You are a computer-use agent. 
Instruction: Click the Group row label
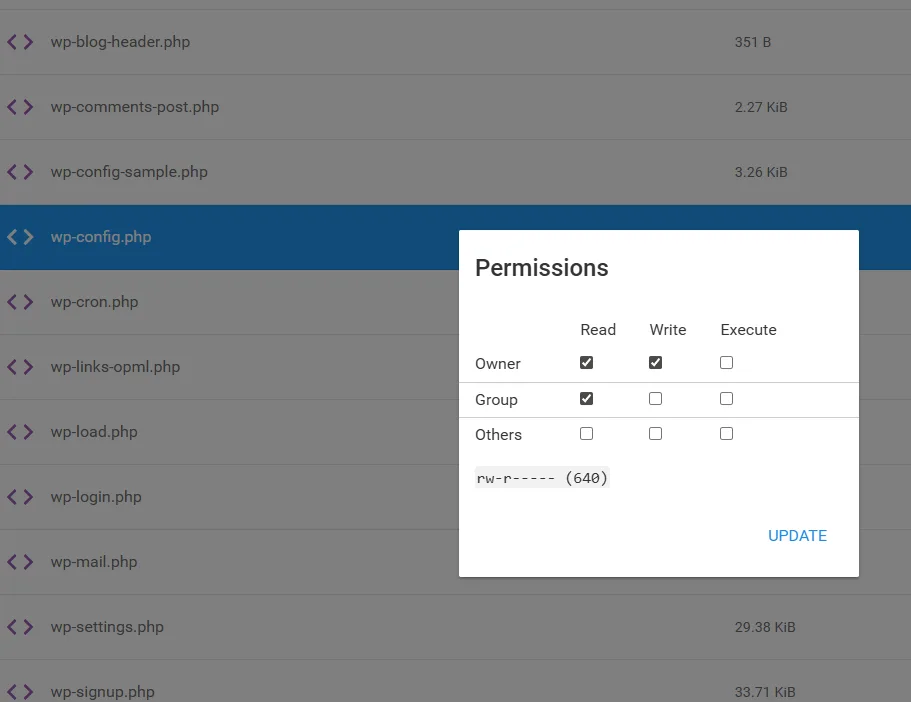496,400
